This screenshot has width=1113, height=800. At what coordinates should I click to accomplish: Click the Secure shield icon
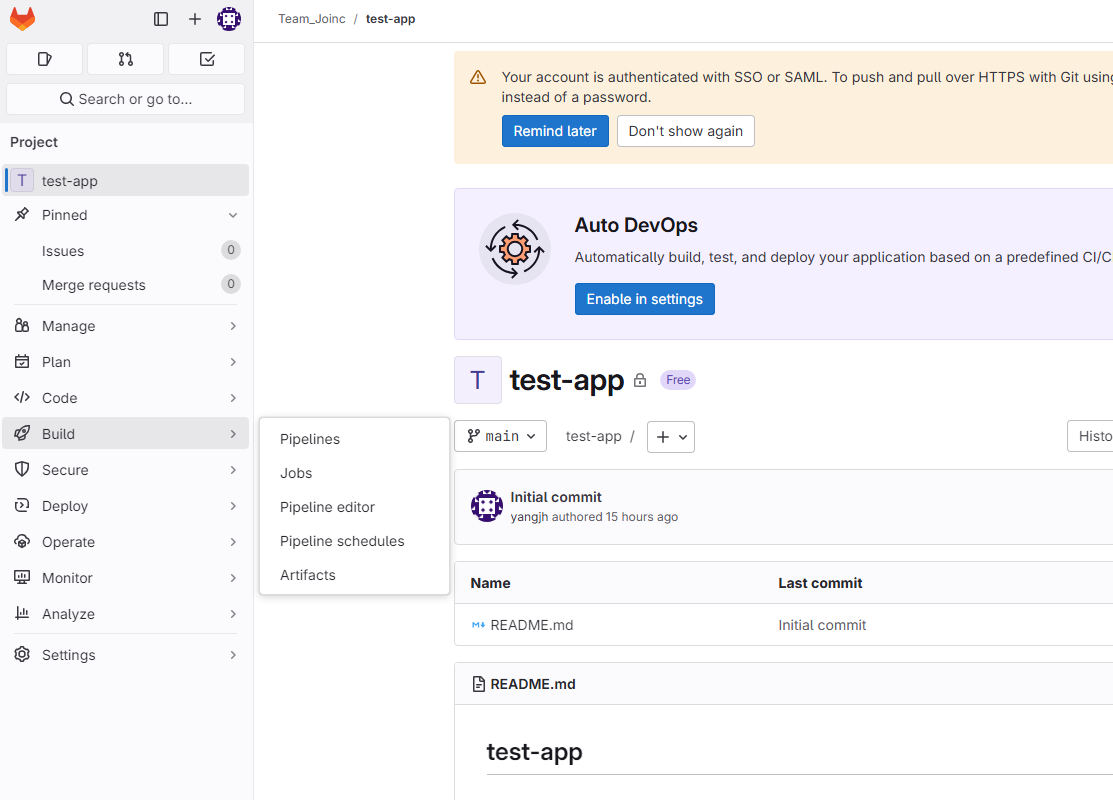(22, 469)
